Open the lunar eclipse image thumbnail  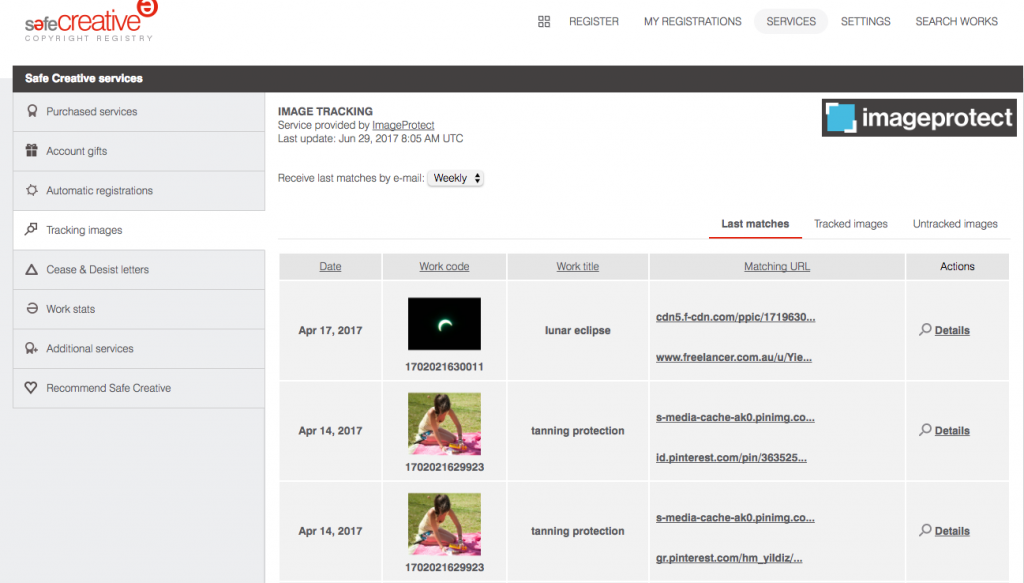(x=444, y=324)
